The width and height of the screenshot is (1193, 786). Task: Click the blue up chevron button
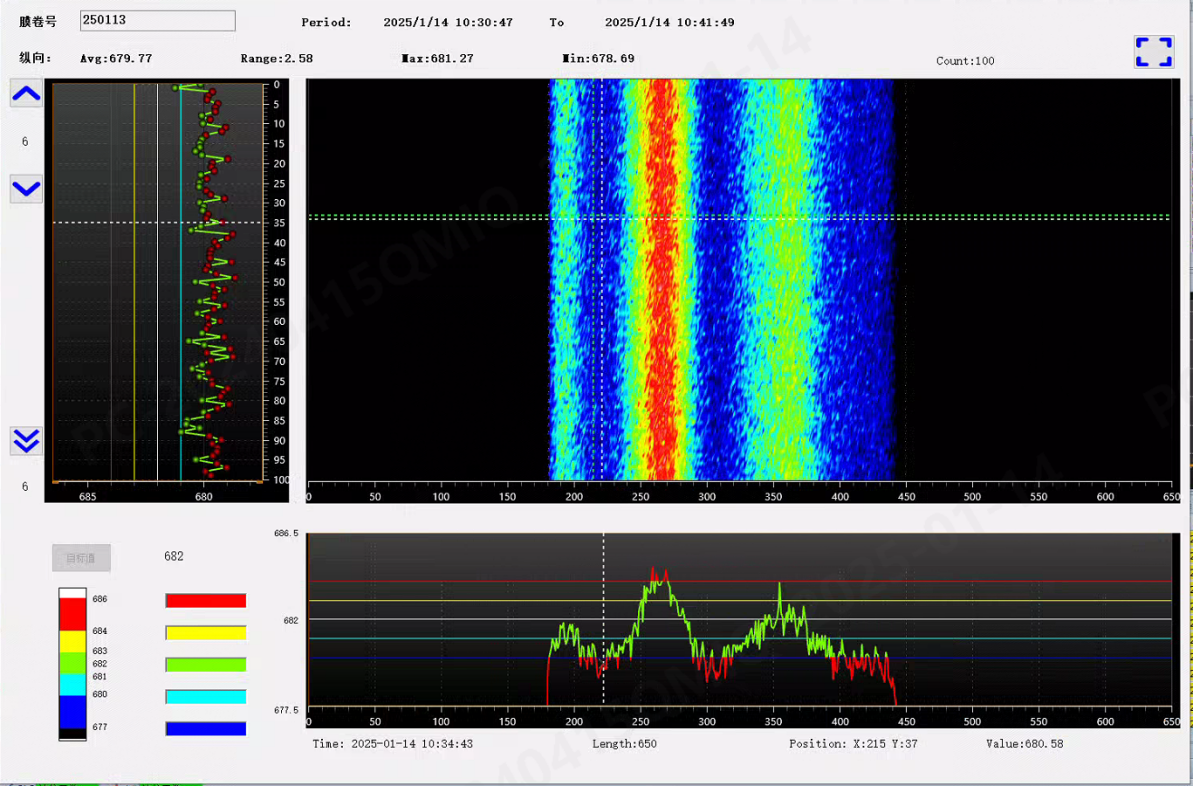click(26, 94)
